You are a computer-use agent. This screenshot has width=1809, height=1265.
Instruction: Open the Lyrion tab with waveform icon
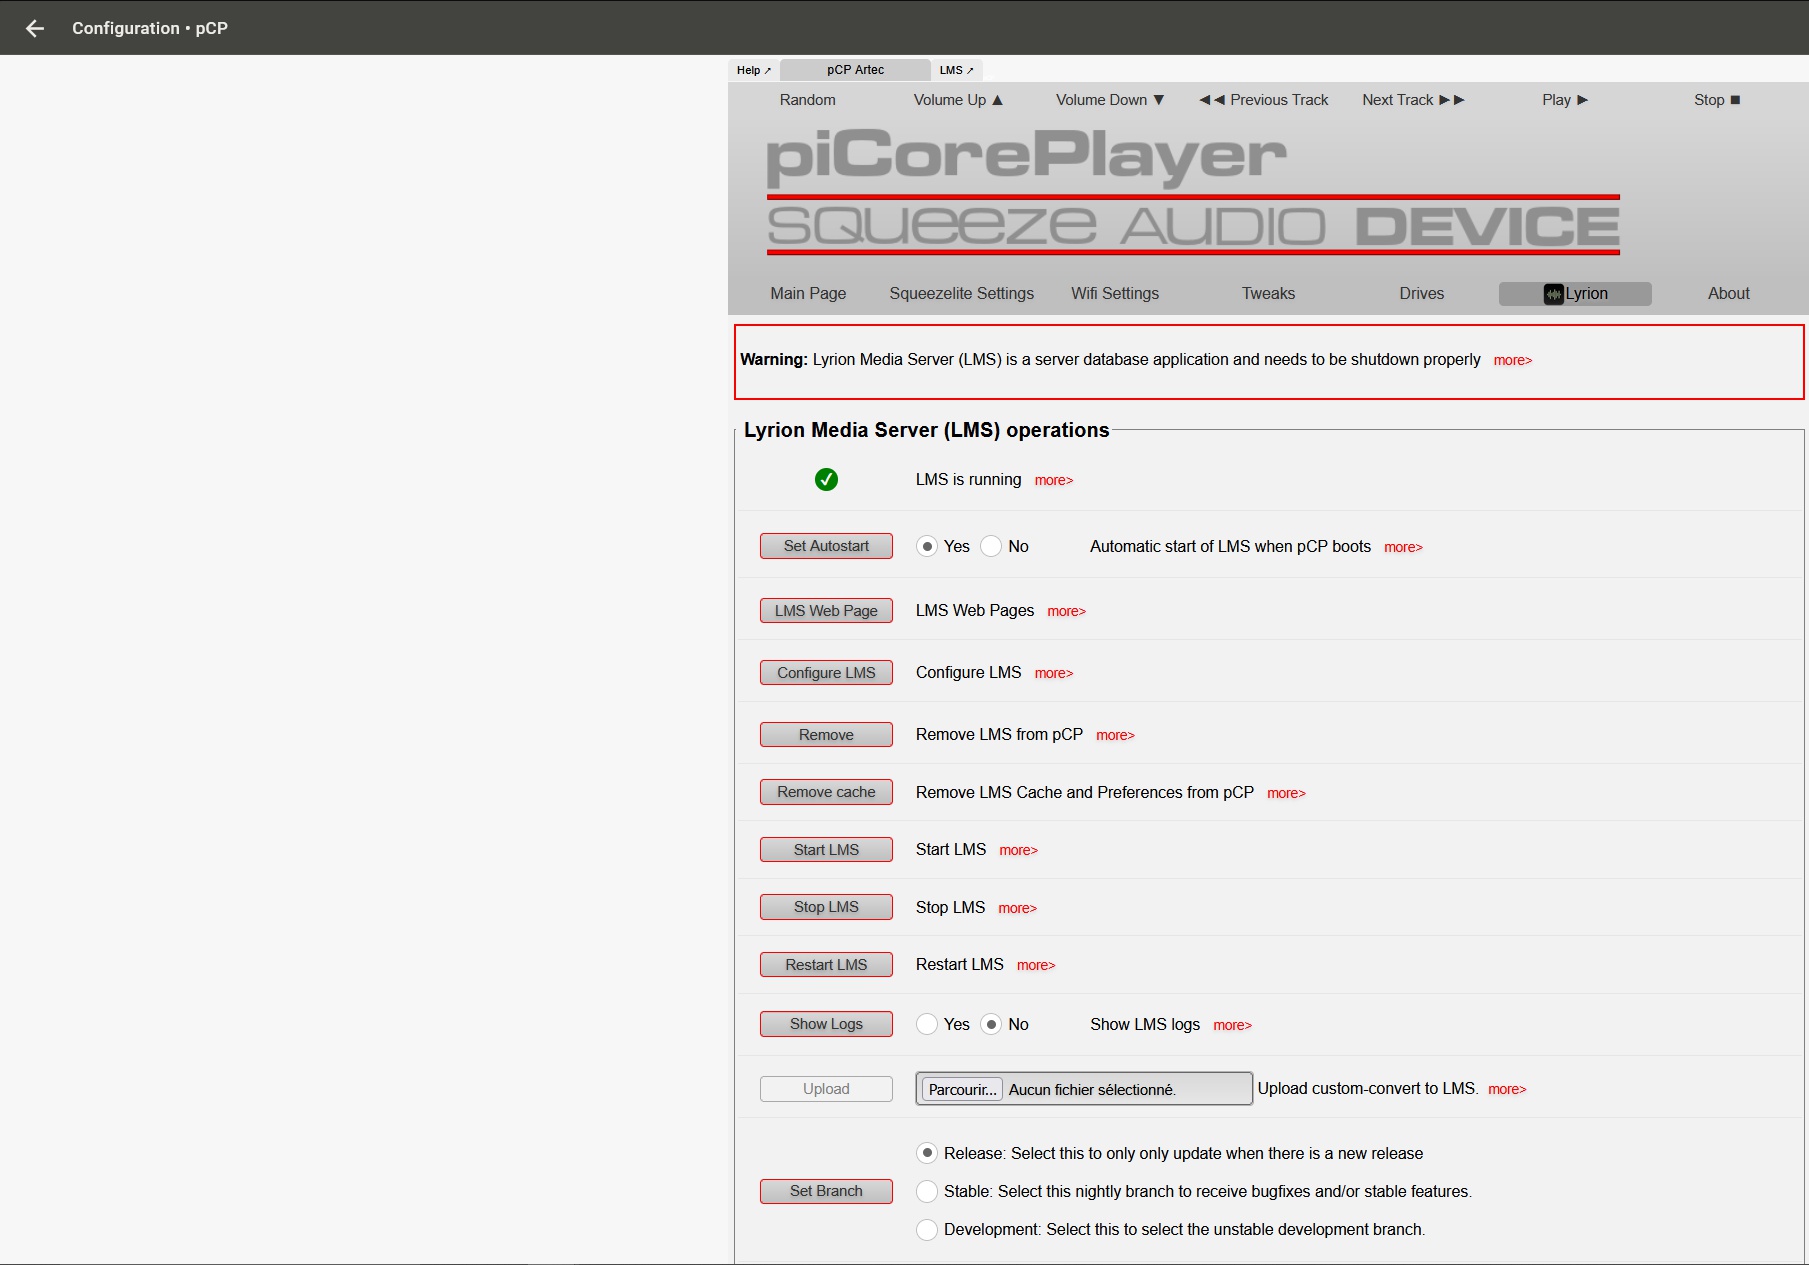[1575, 293]
